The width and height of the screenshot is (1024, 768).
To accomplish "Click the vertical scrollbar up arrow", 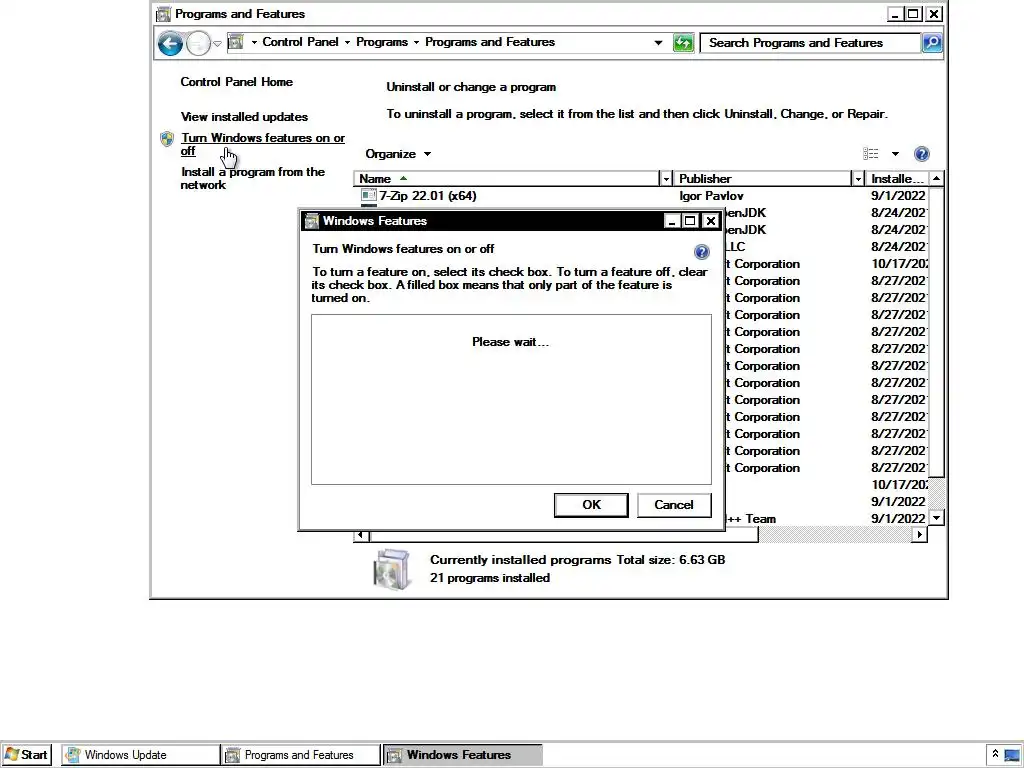I will pyautogui.click(x=936, y=178).
